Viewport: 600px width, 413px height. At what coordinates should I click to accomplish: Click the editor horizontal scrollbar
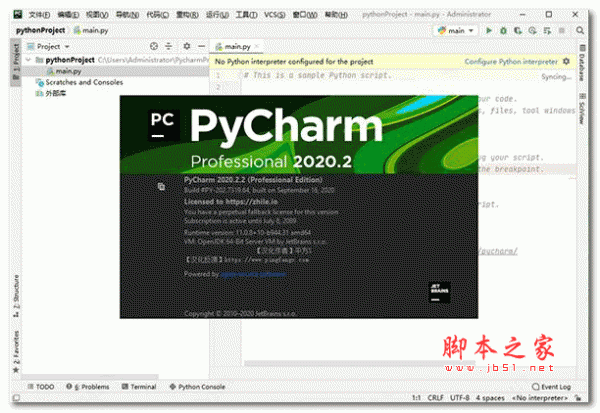[360, 363]
